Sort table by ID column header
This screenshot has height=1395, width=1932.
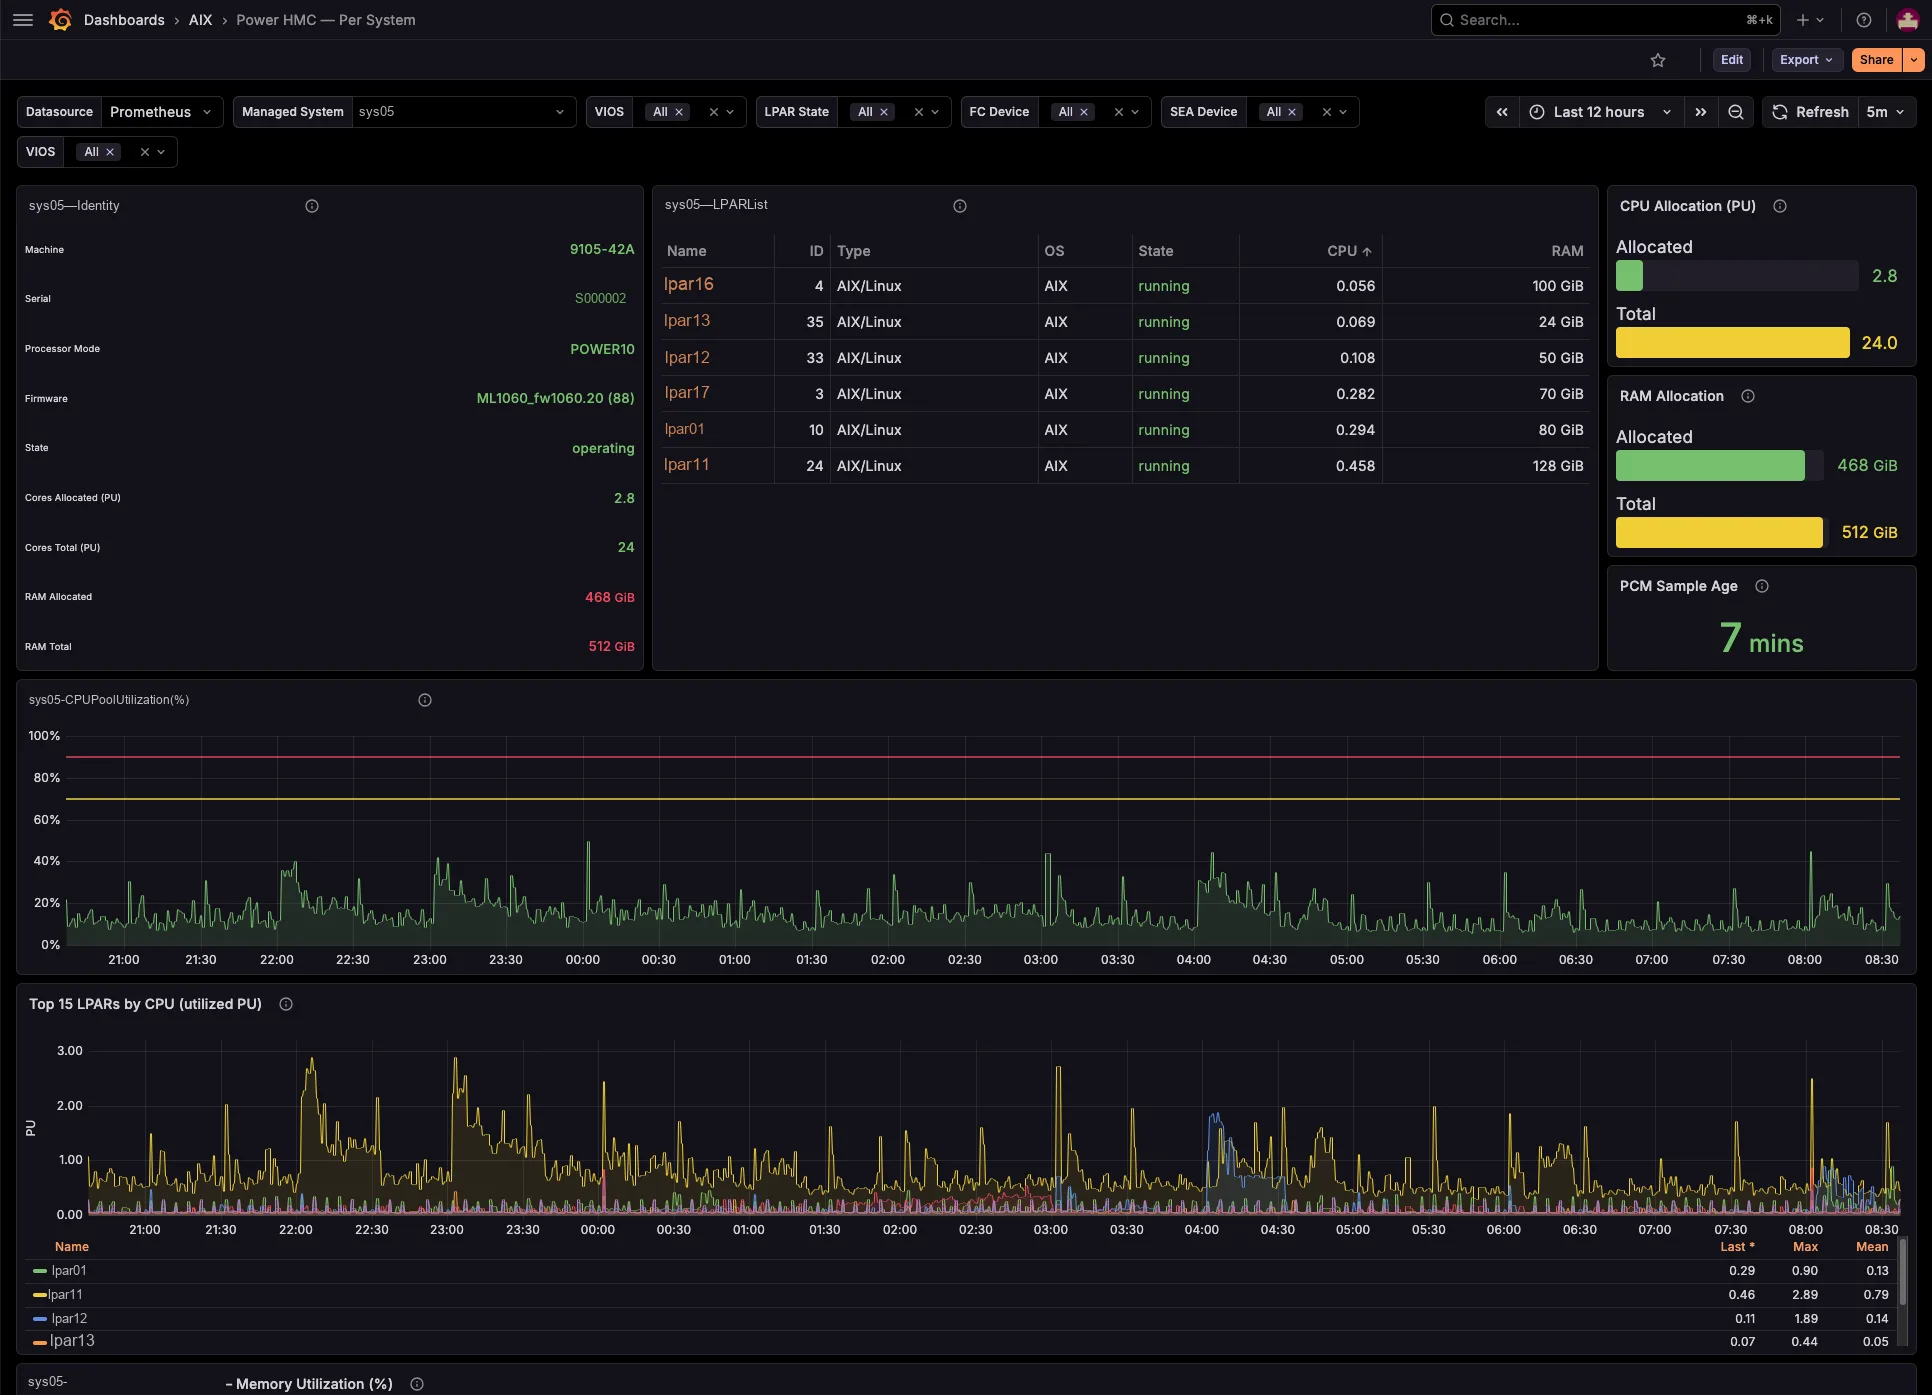[816, 251]
